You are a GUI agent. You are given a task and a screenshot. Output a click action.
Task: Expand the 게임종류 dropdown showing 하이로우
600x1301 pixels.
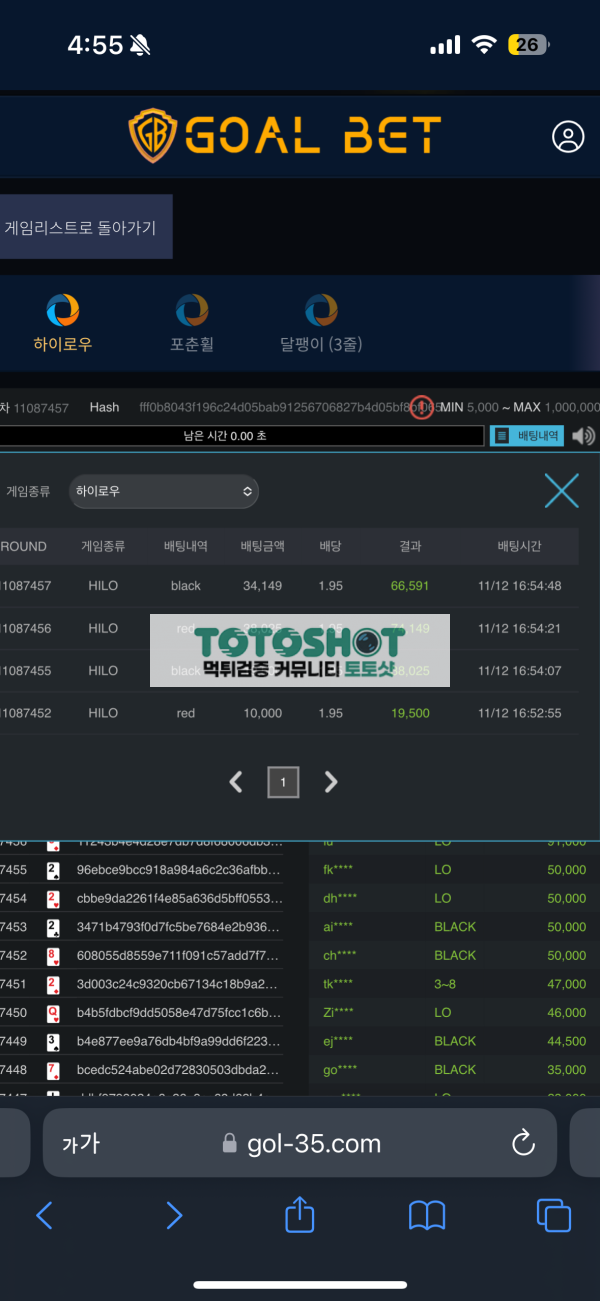pyautogui.click(x=164, y=492)
